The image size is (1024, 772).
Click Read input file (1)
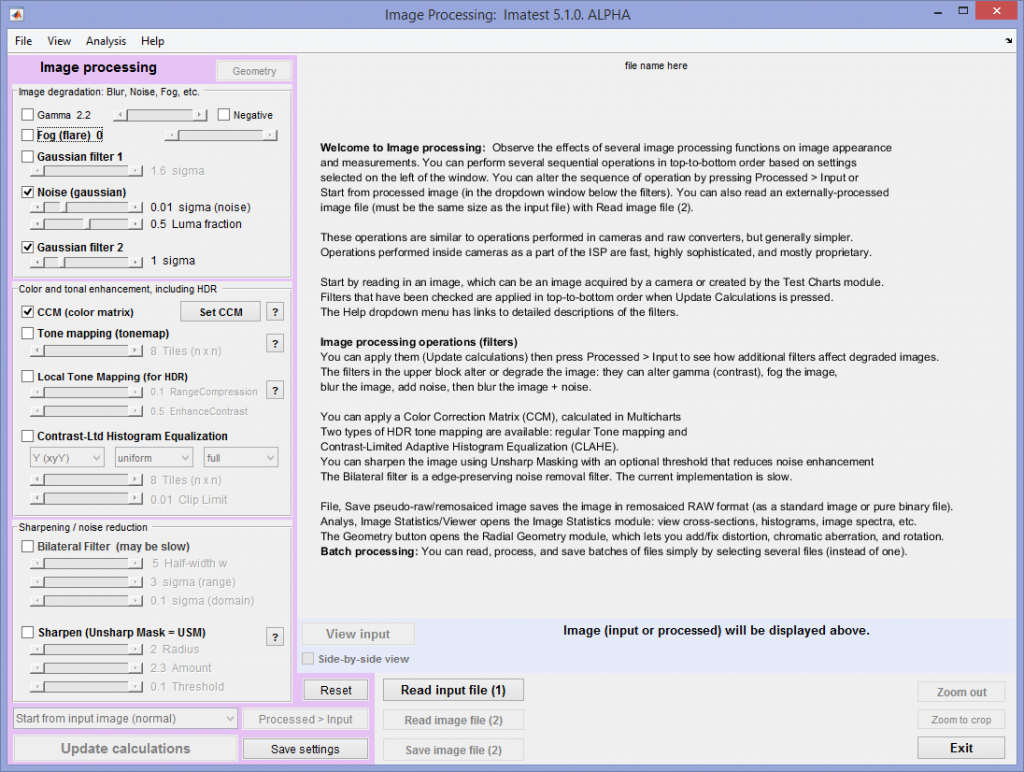pos(452,689)
